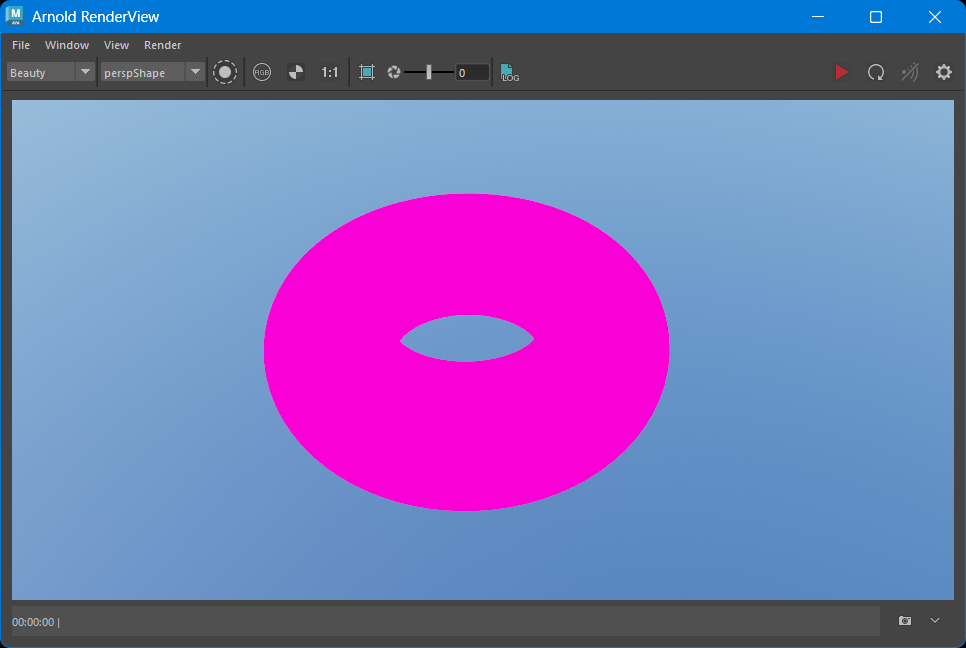The width and height of the screenshot is (966, 648).
Task: Toggle the isolate selected circle icon
Action: [225, 72]
